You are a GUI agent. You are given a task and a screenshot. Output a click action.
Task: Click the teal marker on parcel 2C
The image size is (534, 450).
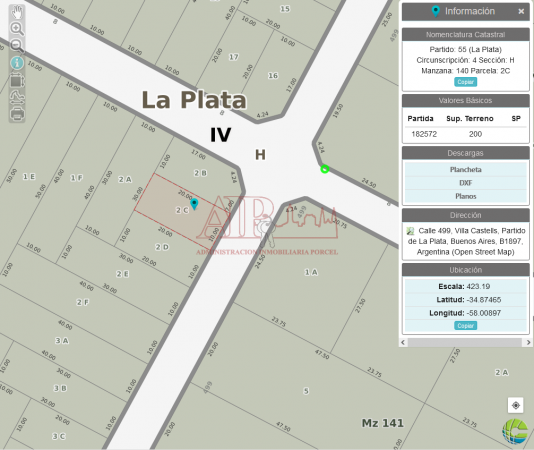194,204
